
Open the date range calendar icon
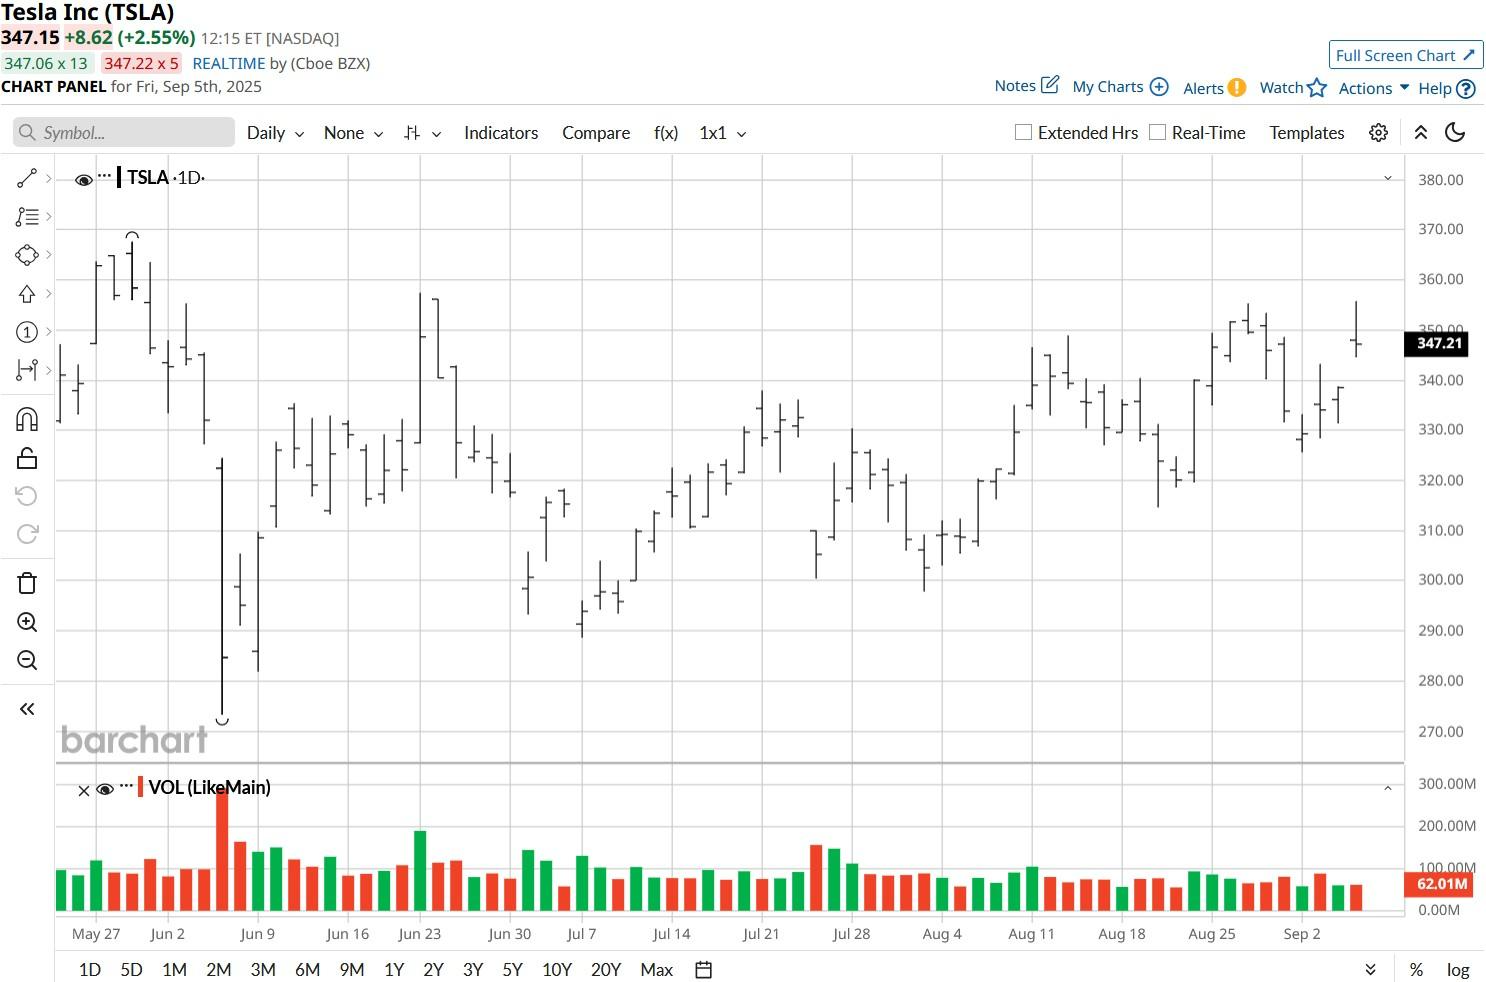[x=704, y=970]
